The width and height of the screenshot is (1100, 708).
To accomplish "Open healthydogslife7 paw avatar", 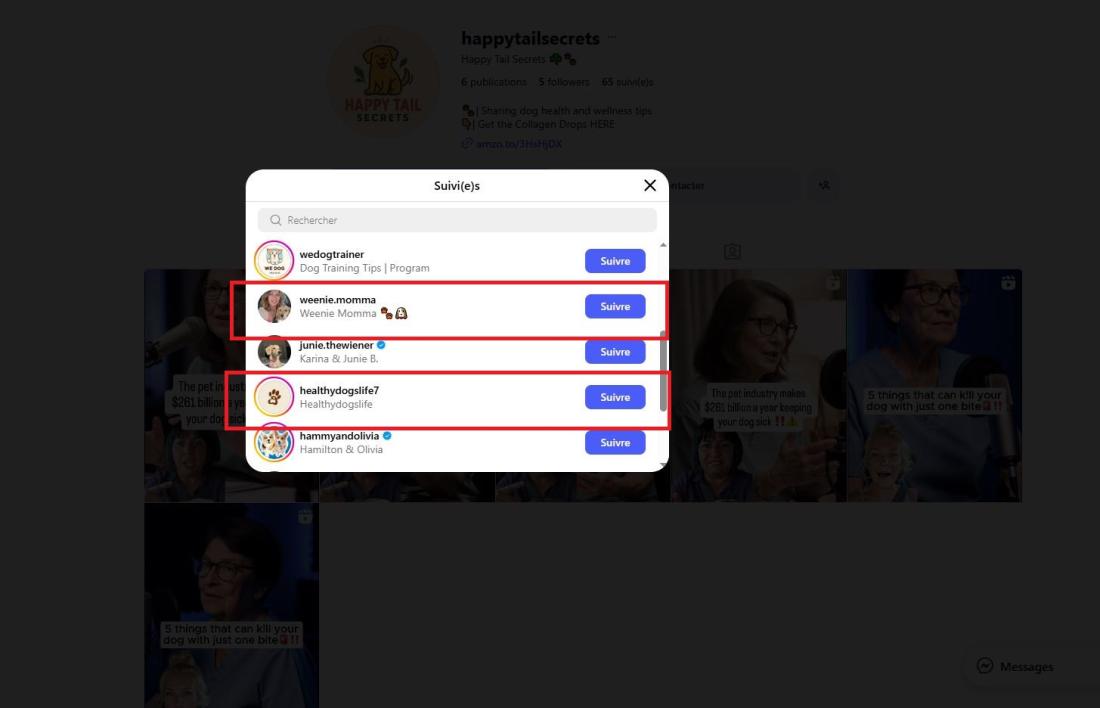I will pyautogui.click(x=274, y=397).
